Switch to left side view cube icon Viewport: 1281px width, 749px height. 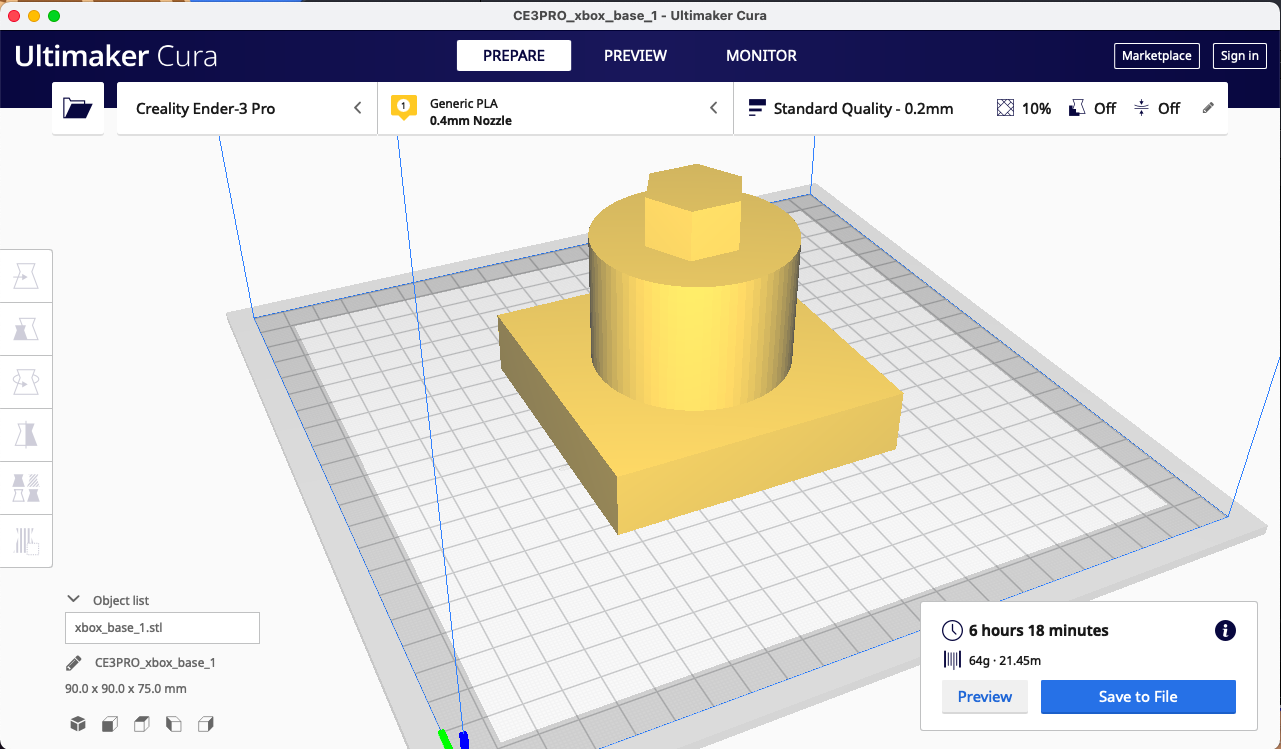[174, 723]
